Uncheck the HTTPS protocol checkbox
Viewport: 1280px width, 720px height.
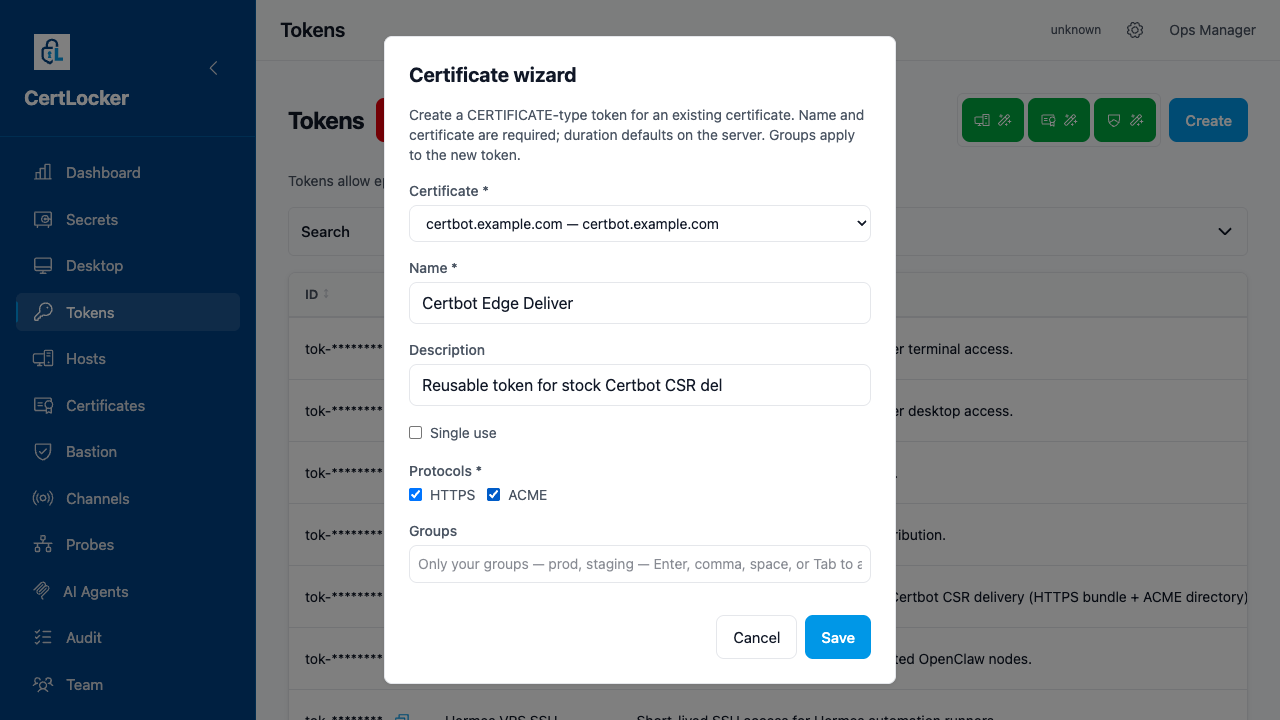point(416,495)
